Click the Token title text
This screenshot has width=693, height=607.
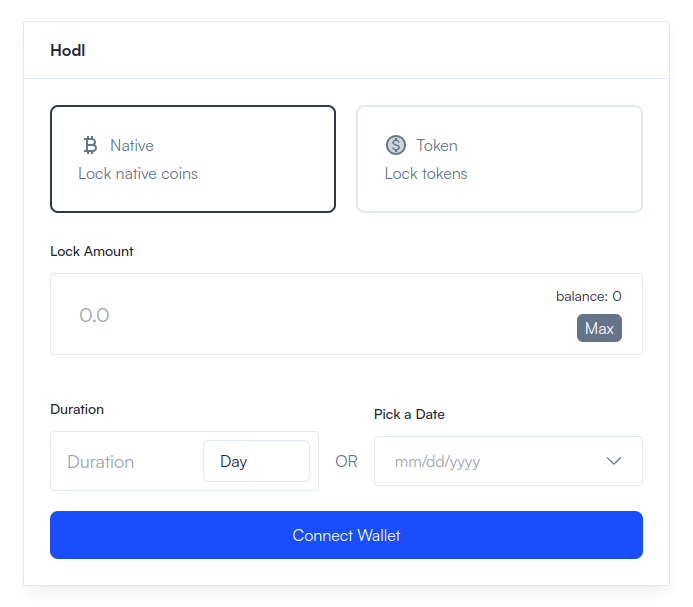pyautogui.click(x=437, y=145)
